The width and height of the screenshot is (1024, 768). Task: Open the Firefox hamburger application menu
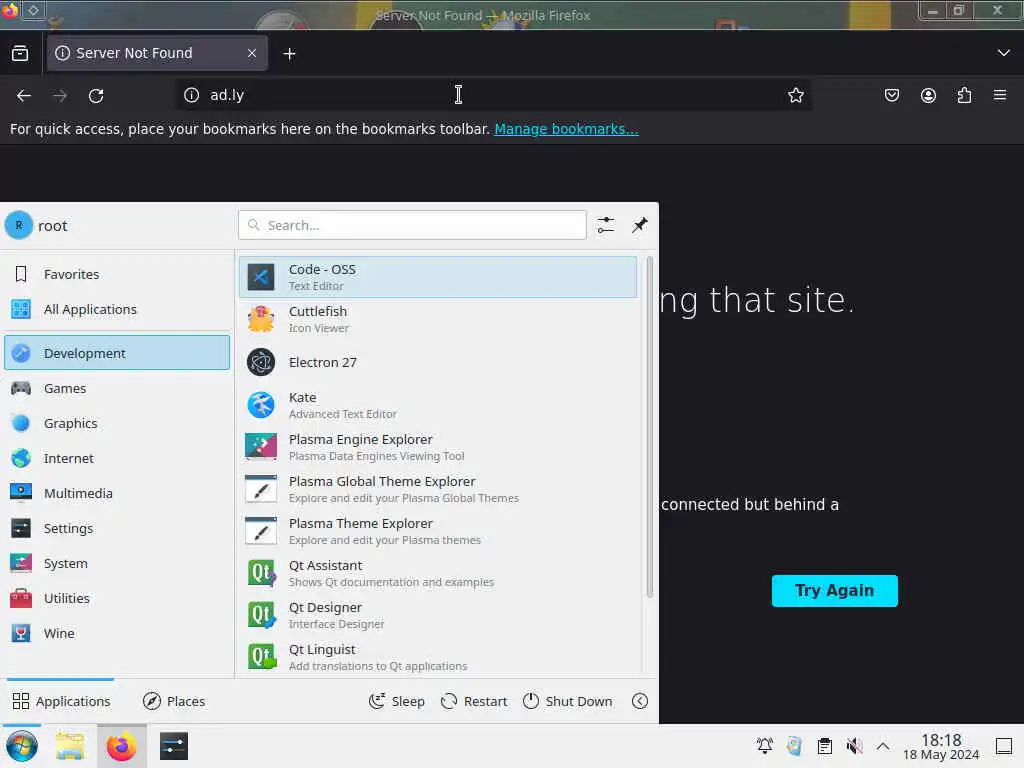pos(1000,95)
